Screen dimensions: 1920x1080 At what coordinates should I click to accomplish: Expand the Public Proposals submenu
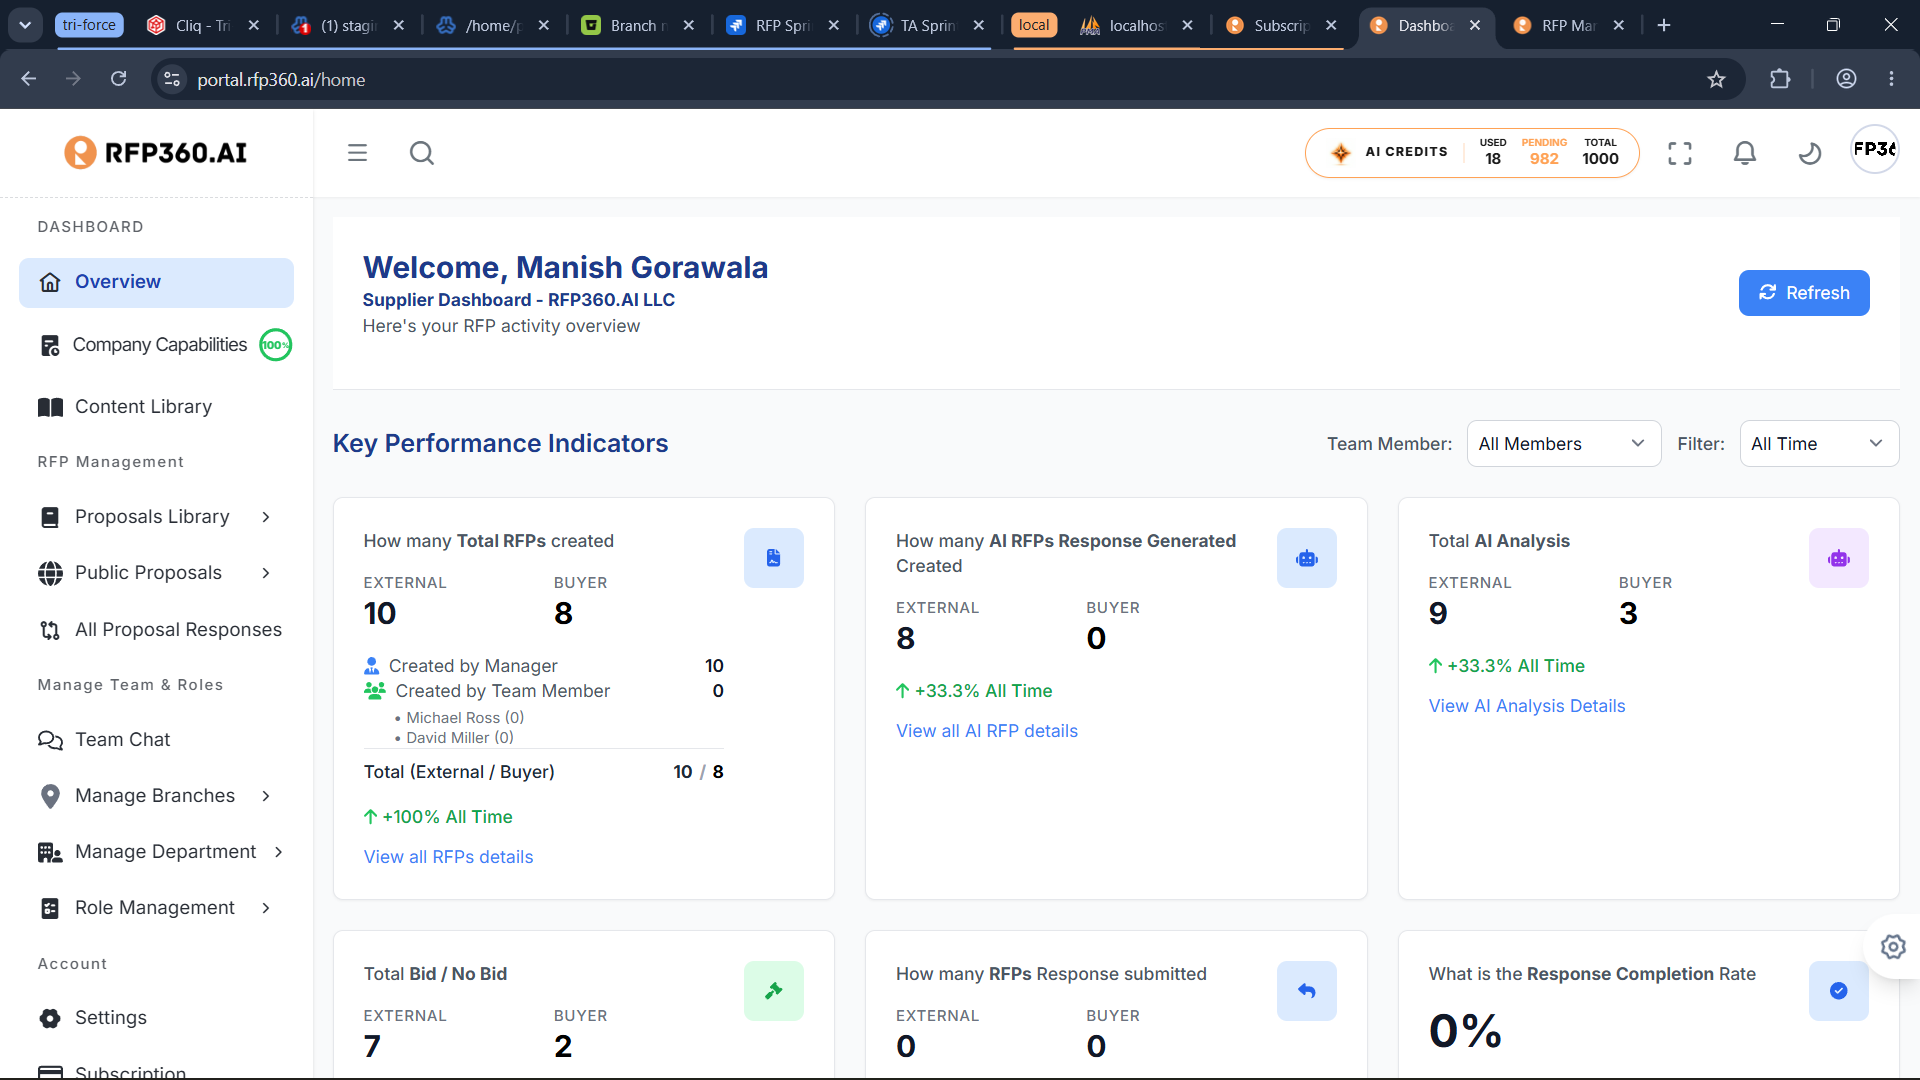click(266, 573)
